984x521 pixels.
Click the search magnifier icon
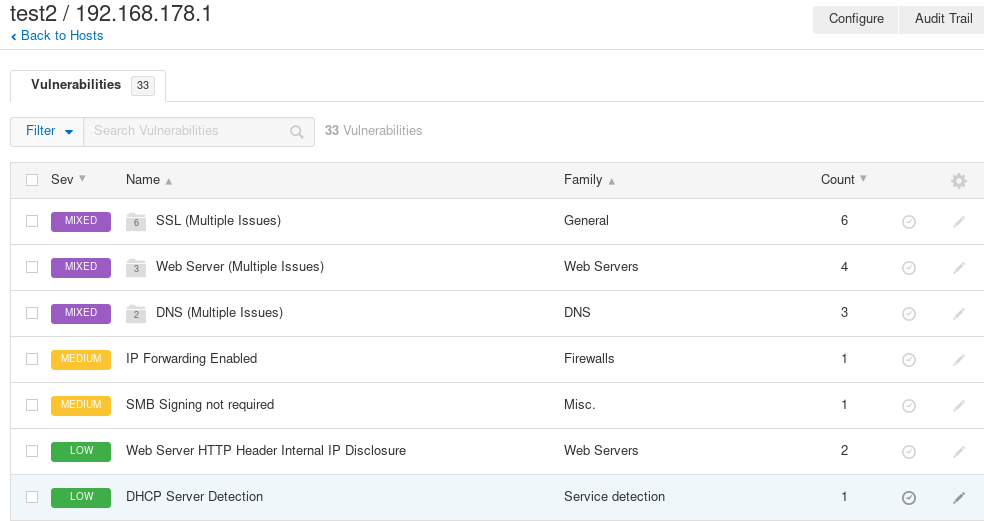pos(297,131)
